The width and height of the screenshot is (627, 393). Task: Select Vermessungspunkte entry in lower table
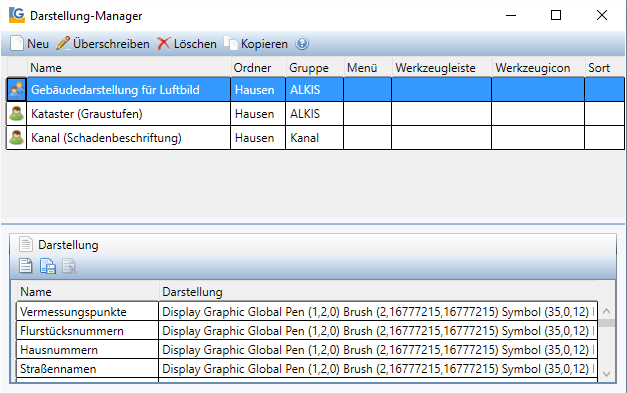[x=87, y=311]
